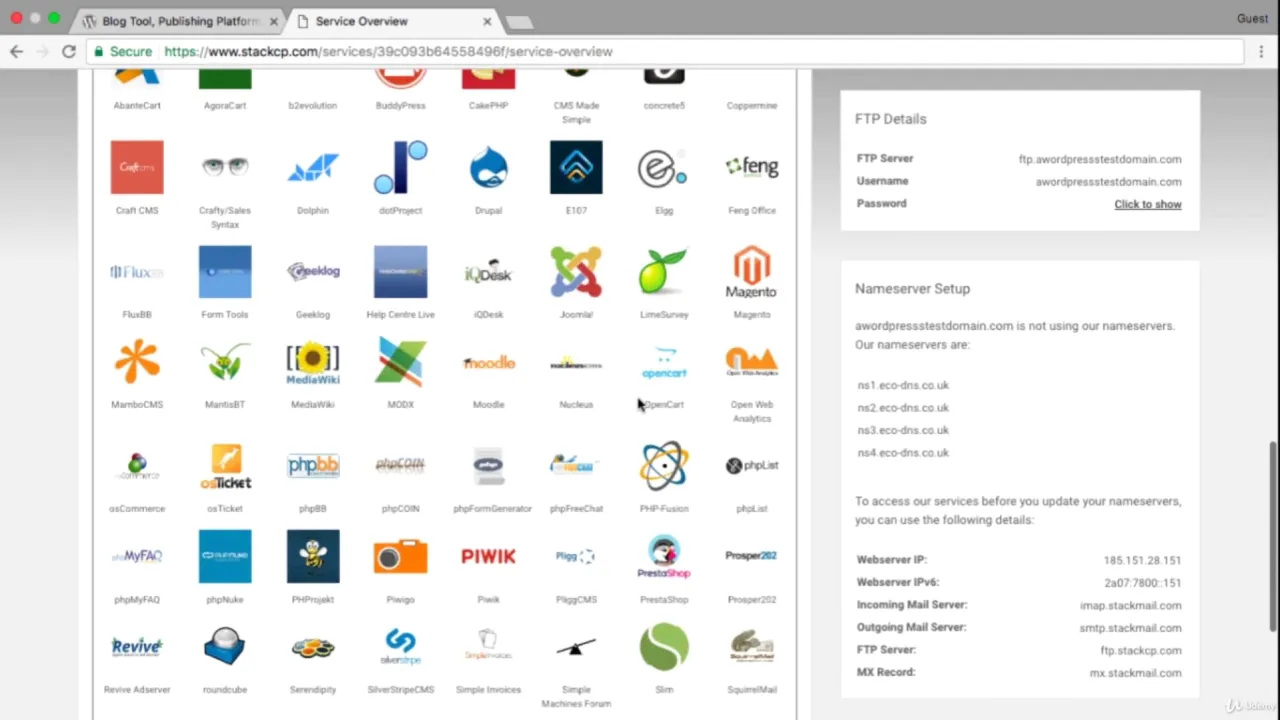1280x720 pixels.
Task: Click the browser back arrow
Action: point(17,51)
